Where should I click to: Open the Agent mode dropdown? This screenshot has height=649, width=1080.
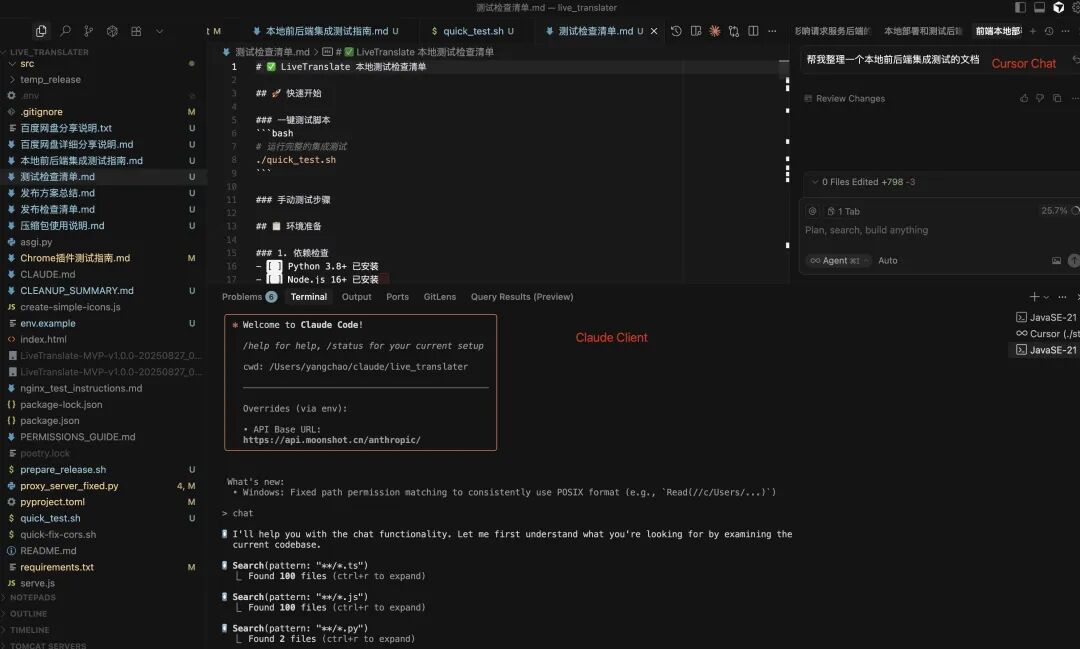tap(838, 260)
